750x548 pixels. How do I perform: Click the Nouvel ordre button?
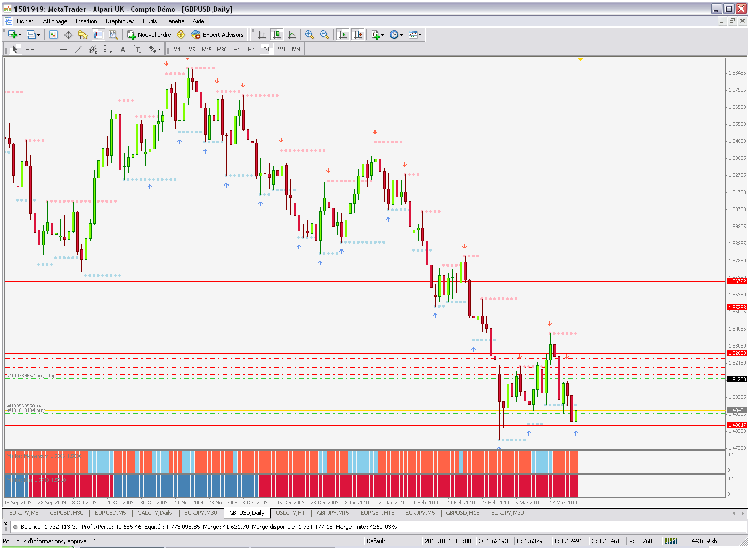[149, 34]
